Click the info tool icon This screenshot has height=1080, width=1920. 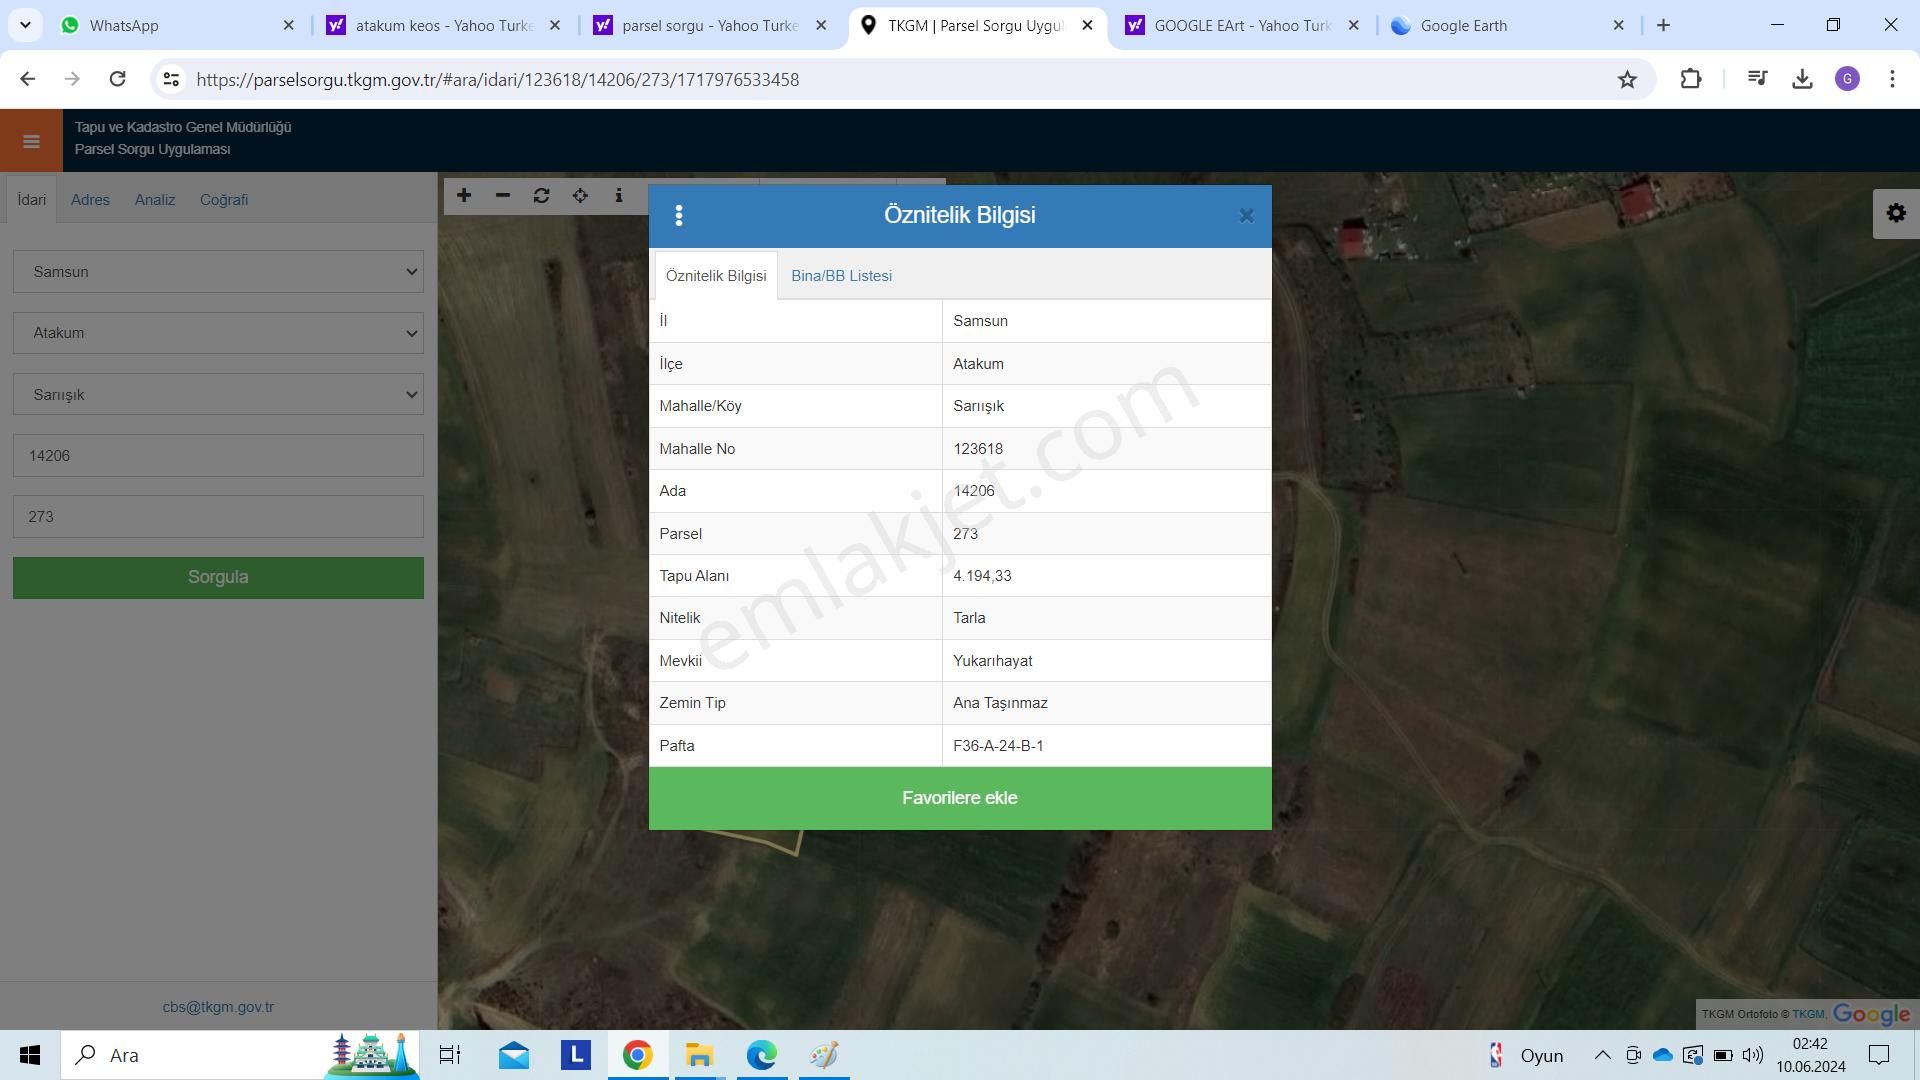point(619,195)
